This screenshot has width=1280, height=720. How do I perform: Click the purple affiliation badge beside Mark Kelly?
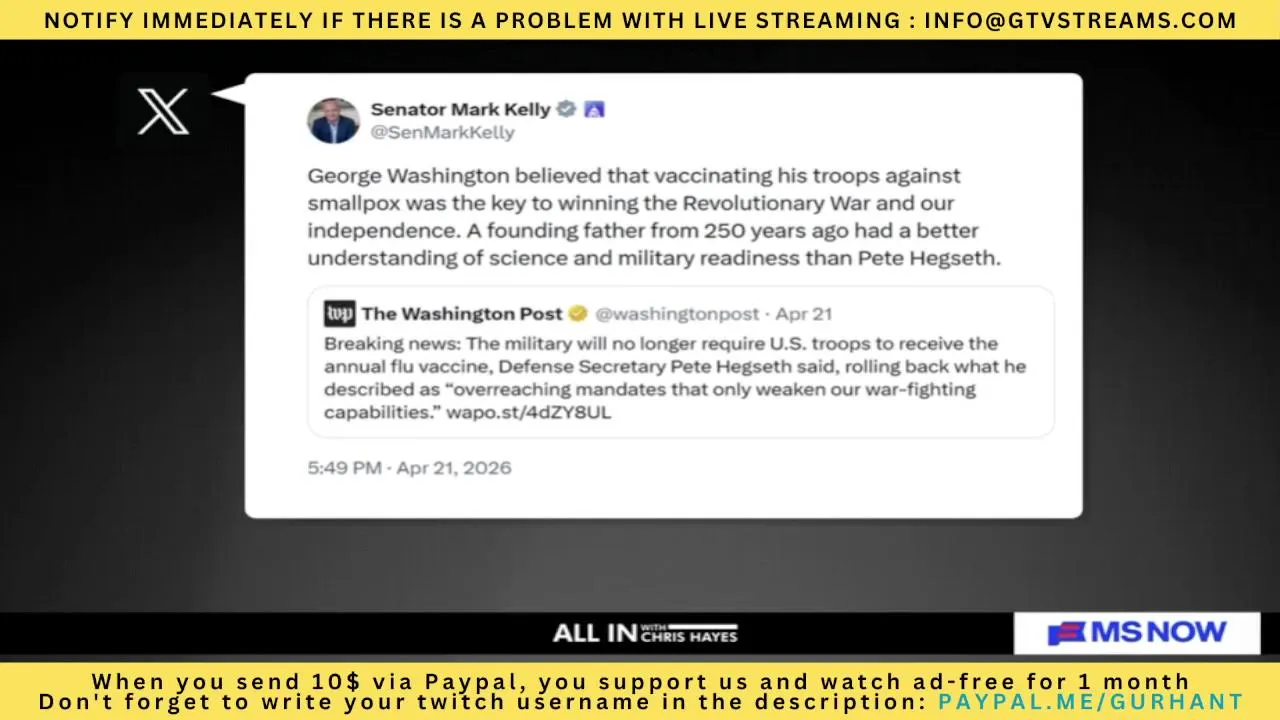pyautogui.click(x=594, y=109)
